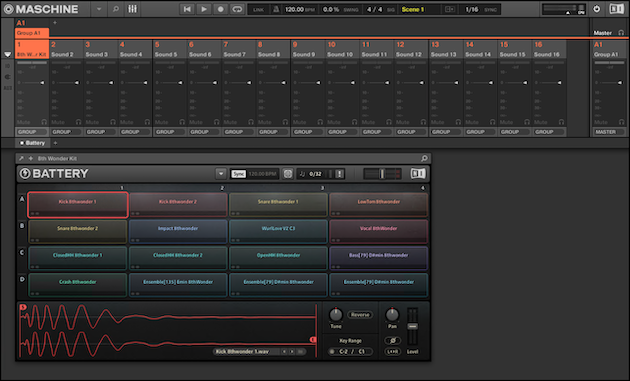630x381 pixels.
Task: Click the Record button in transport
Action: coord(221,9)
